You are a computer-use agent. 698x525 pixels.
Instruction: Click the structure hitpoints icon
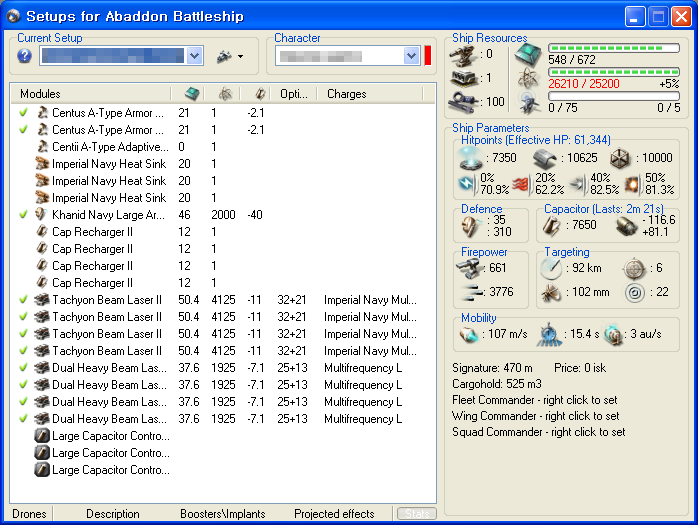point(620,158)
